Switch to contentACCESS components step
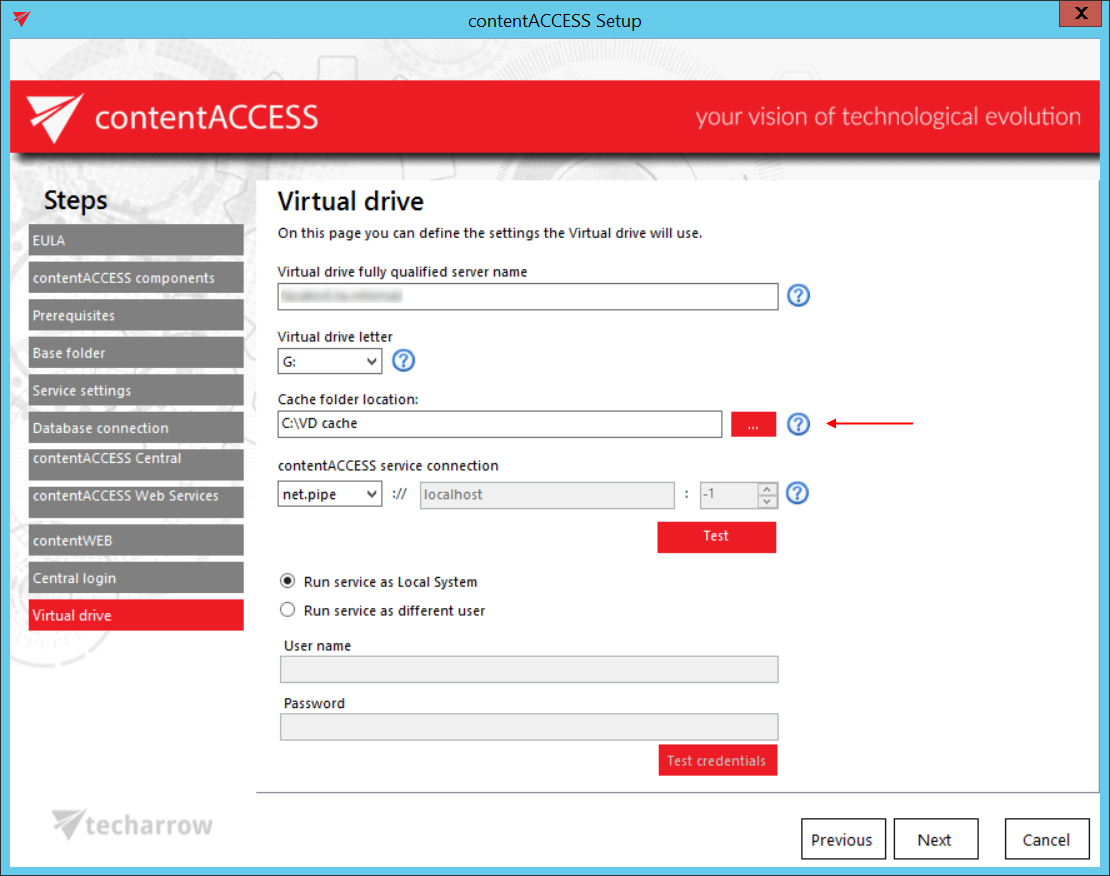1110x876 pixels. coord(136,278)
